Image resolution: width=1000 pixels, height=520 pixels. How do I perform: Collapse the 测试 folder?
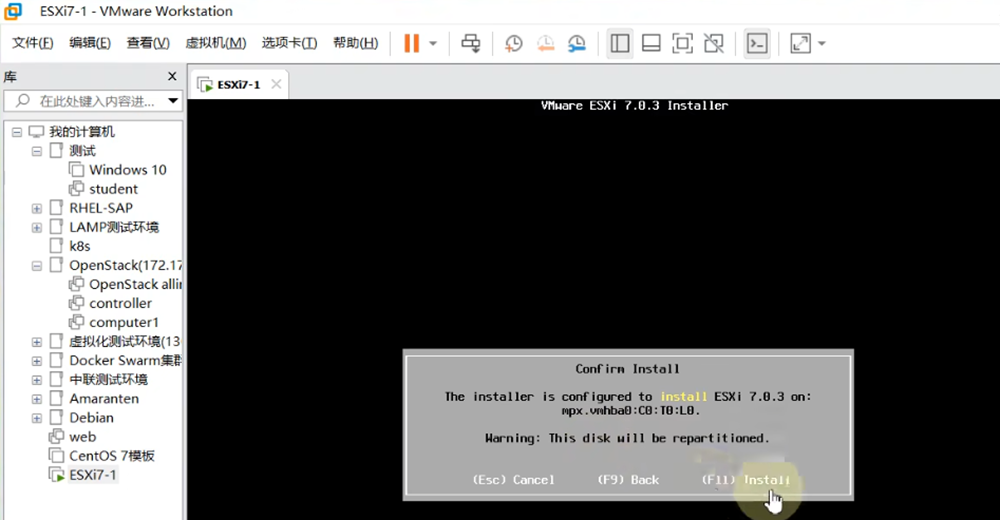click(36, 151)
